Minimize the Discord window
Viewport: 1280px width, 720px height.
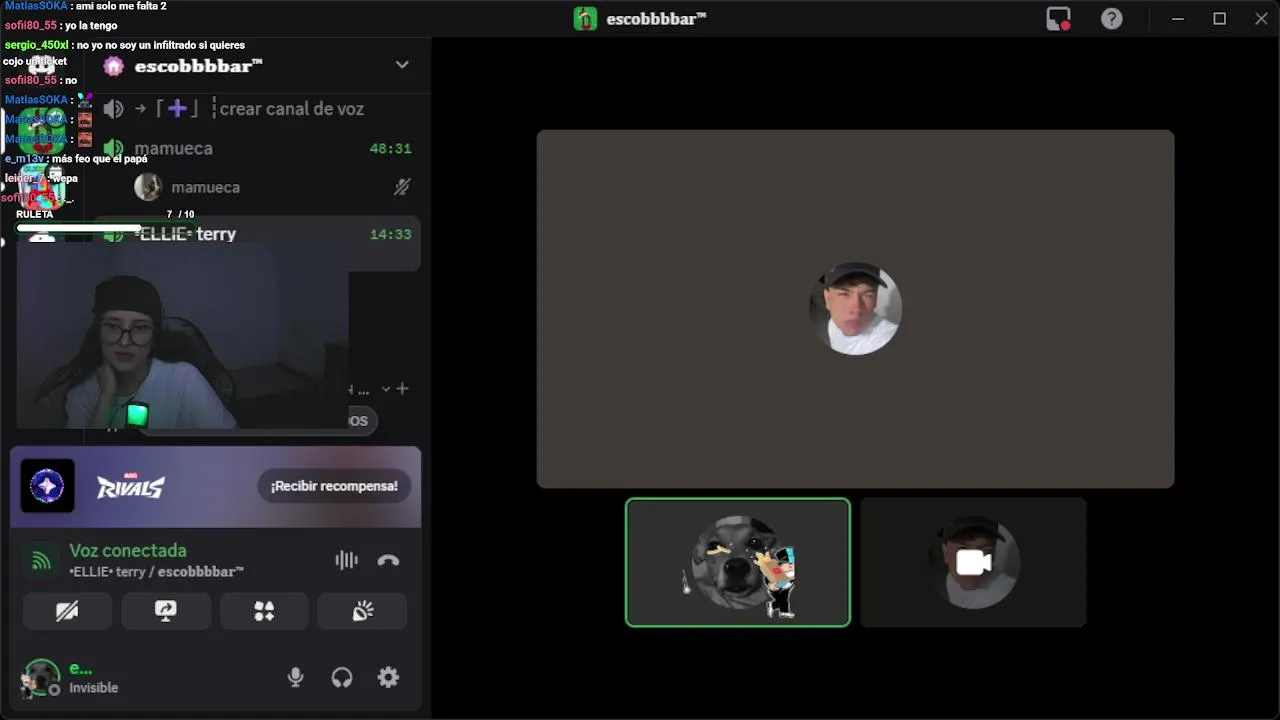[x=1178, y=19]
